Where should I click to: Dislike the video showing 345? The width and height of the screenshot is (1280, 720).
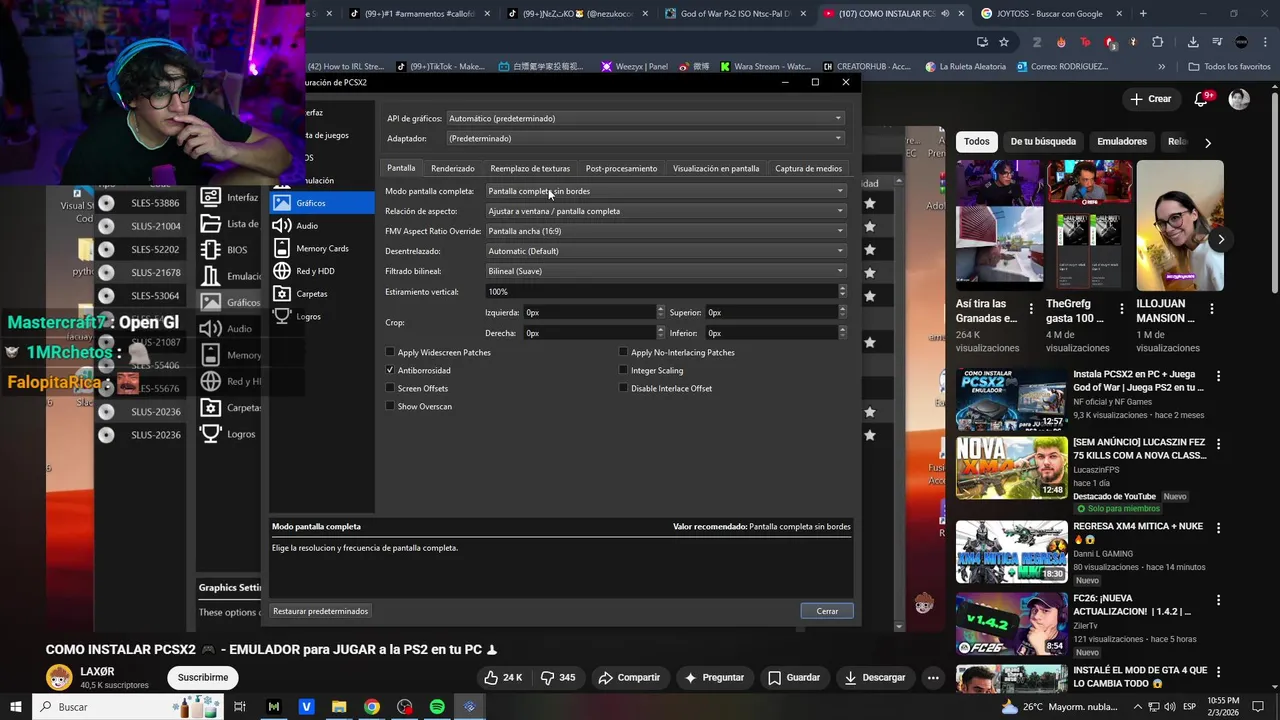click(x=558, y=677)
